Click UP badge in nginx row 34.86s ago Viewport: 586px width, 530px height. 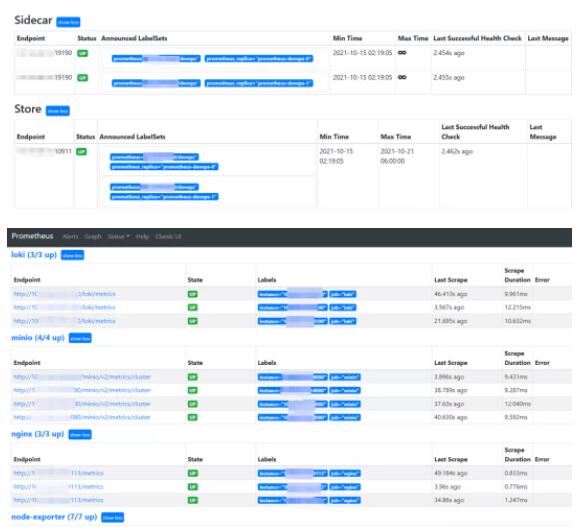point(192,500)
